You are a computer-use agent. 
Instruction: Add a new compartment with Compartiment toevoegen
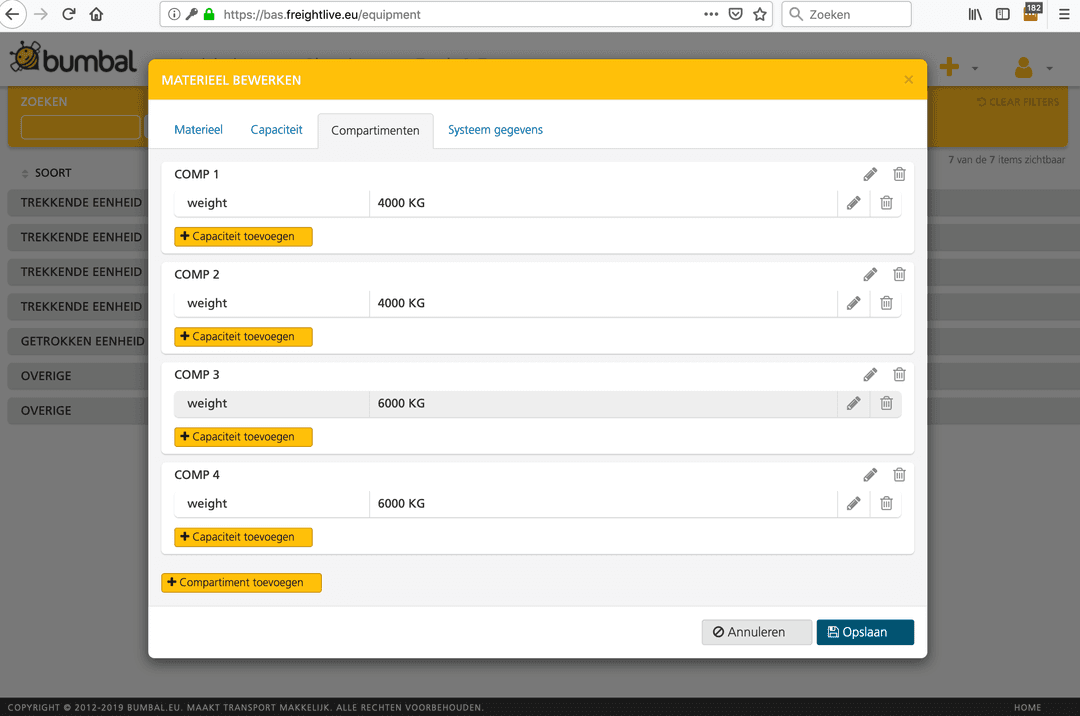241,583
